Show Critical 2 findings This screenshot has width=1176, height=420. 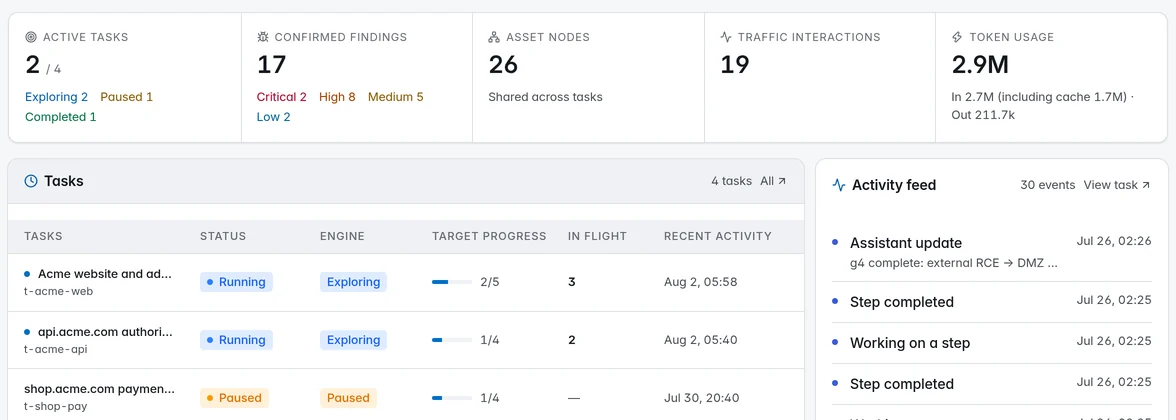point(281,97)
